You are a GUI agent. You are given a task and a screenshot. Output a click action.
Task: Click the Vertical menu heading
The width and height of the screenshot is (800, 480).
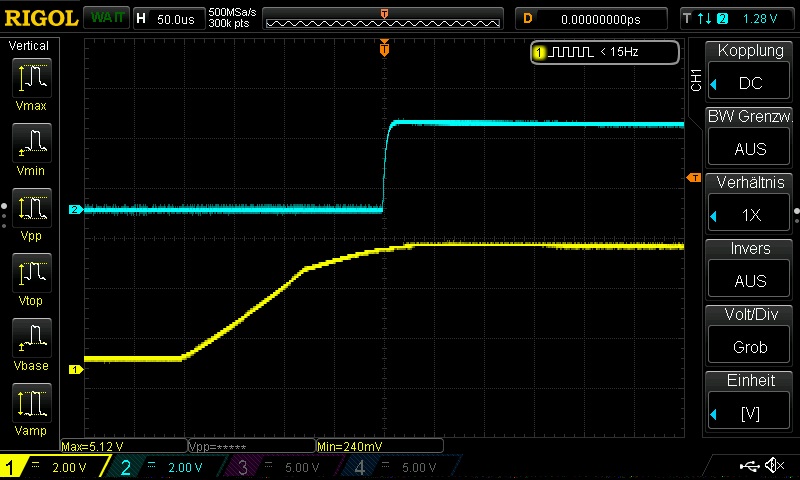click(29, 46)
